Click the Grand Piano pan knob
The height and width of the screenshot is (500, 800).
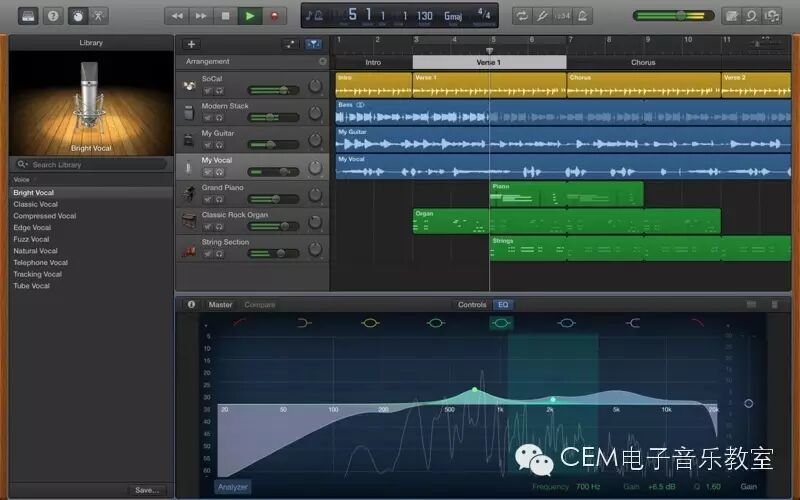pos(315,195)
